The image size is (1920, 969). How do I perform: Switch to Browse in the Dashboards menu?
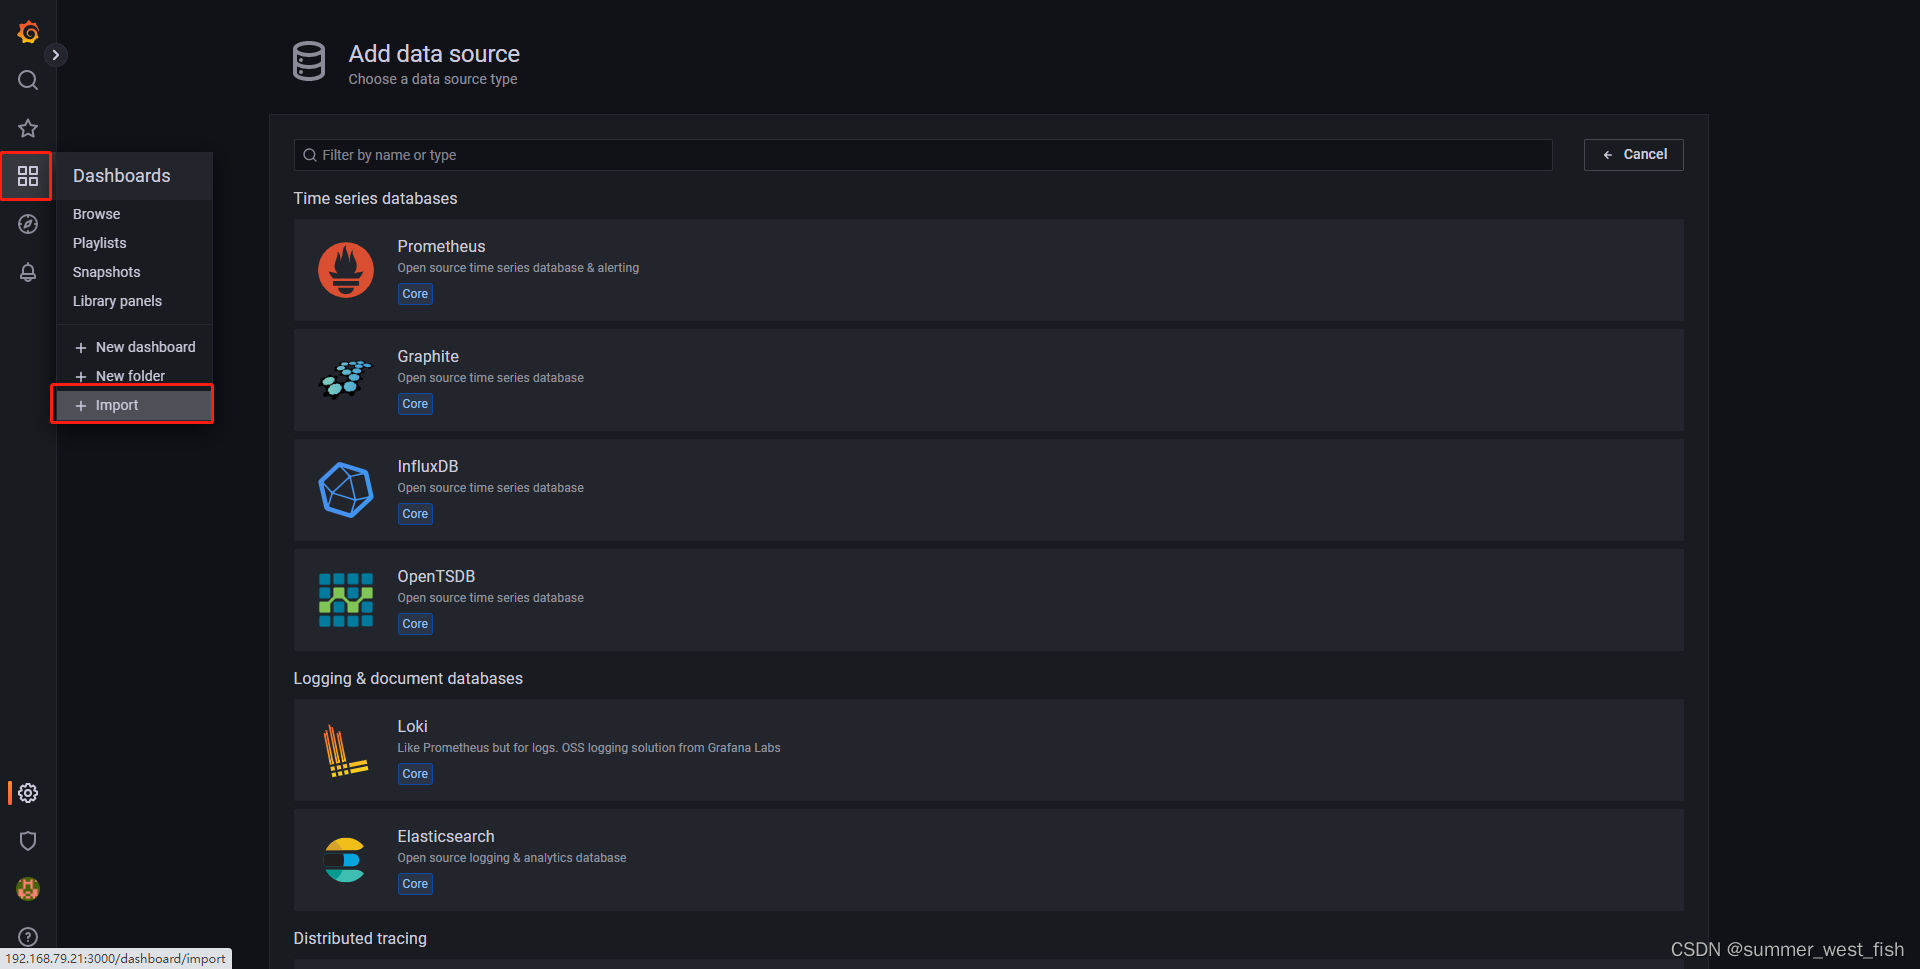click(x=96, y=213)
